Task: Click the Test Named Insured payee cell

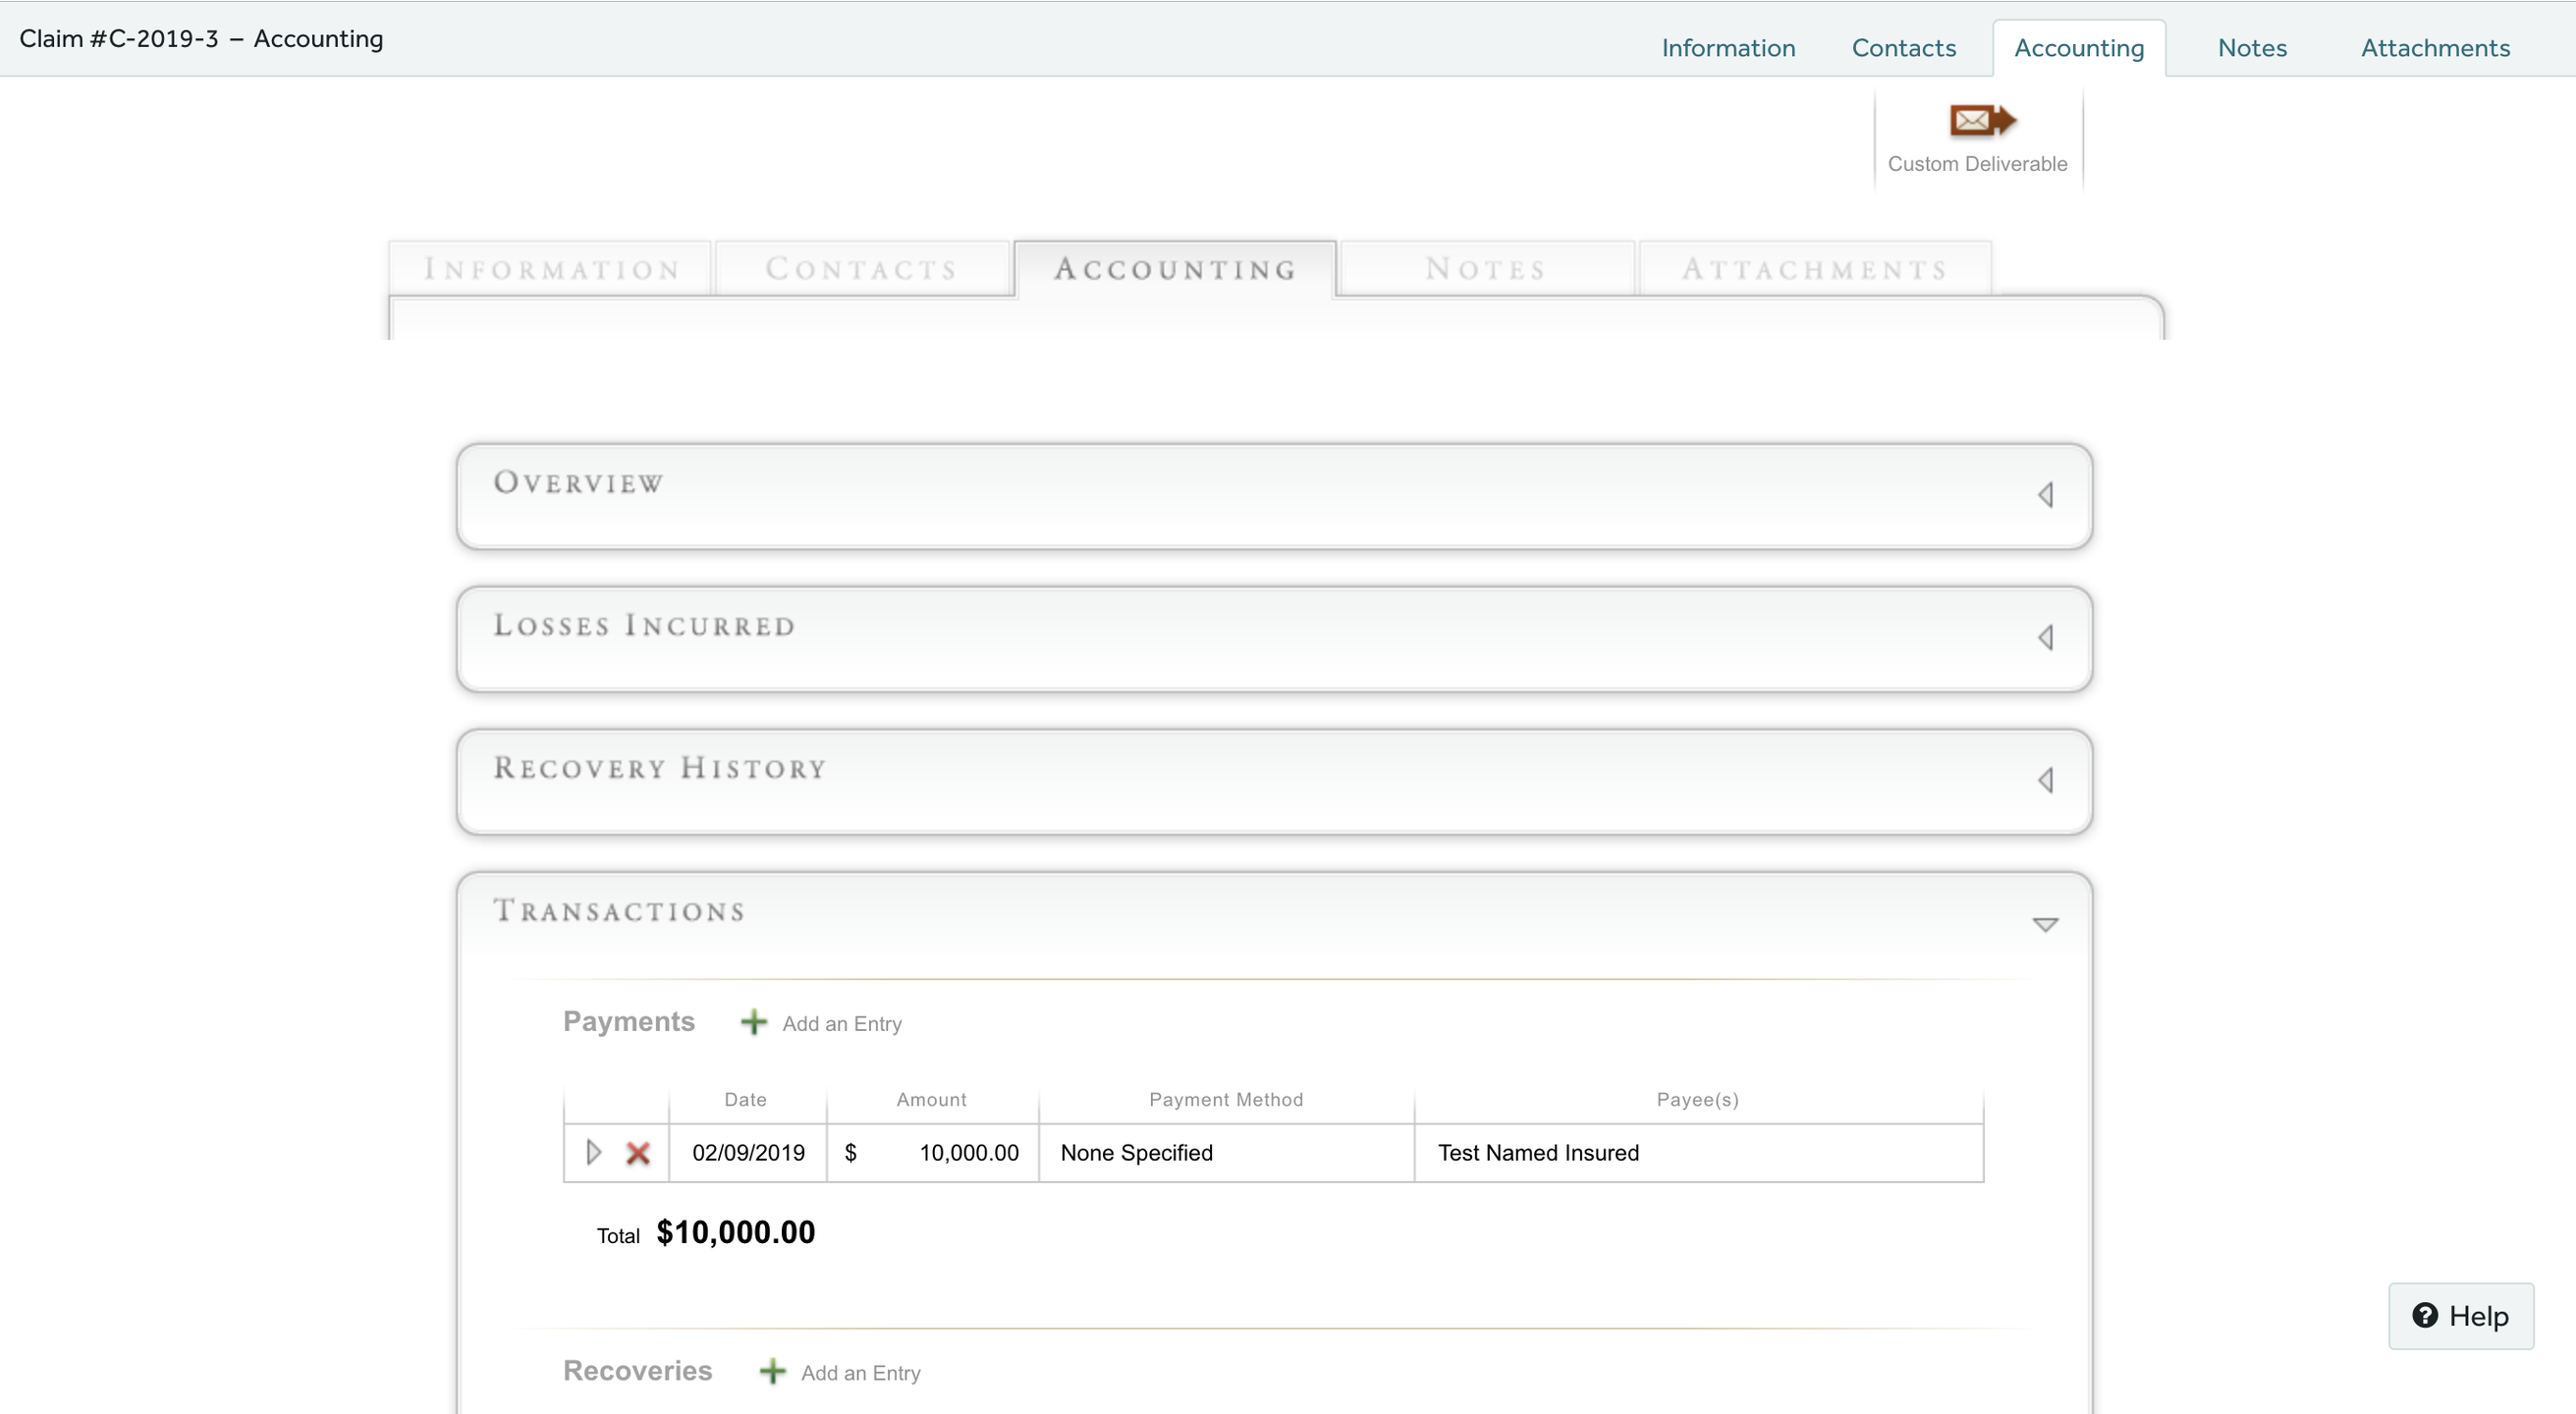Action: [x=1538, y=1153]
